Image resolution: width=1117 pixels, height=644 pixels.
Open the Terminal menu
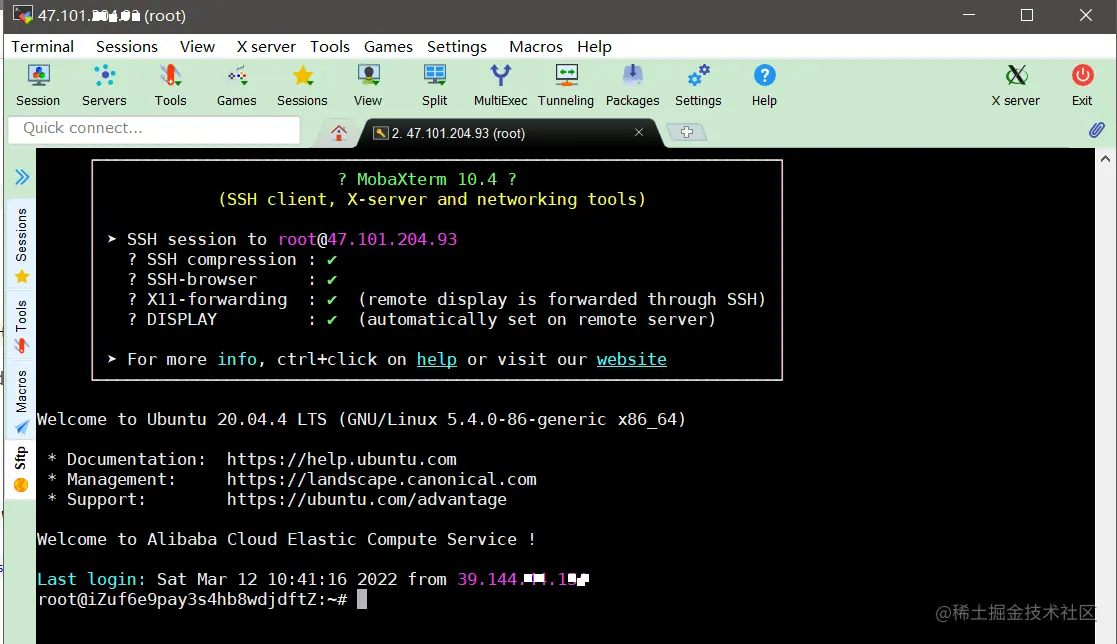click(x=43, y=46)
